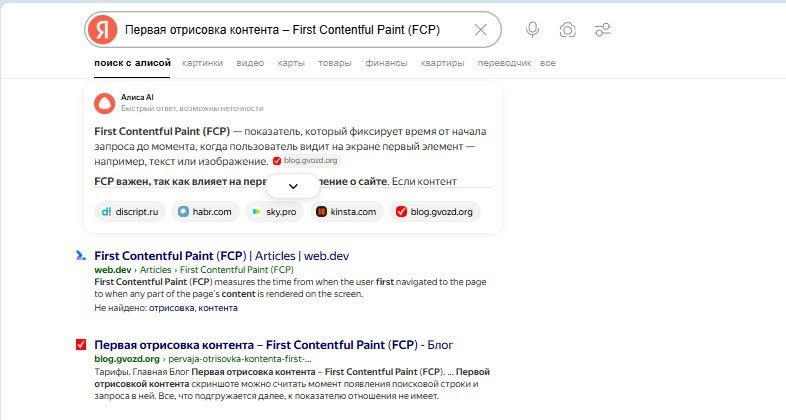Clear the search query with X icon
Image resolution: width=786 pixels, height=420 pixels.
(x=480, y=30)
